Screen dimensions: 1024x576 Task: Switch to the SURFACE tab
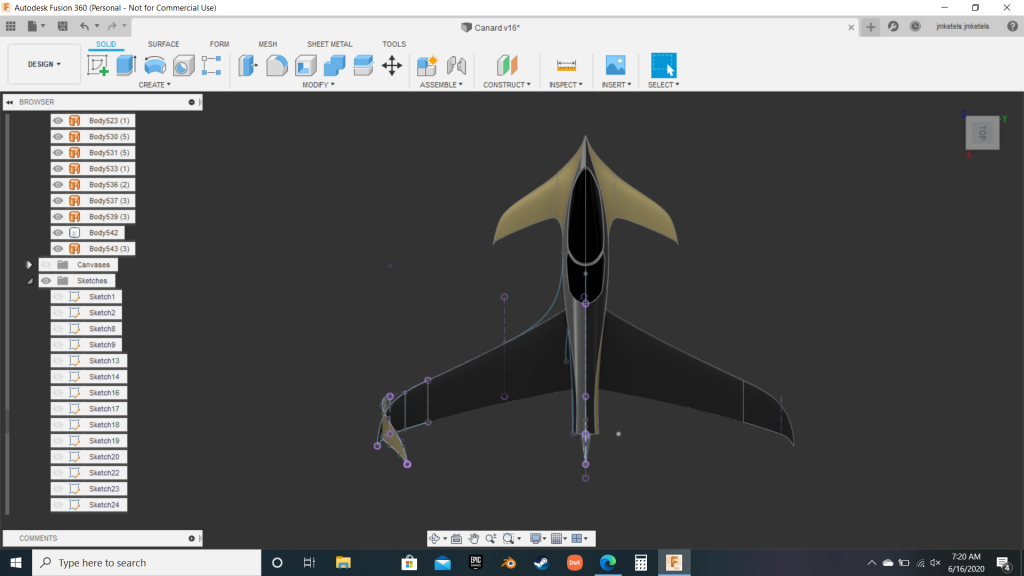(x=163, y=44)
